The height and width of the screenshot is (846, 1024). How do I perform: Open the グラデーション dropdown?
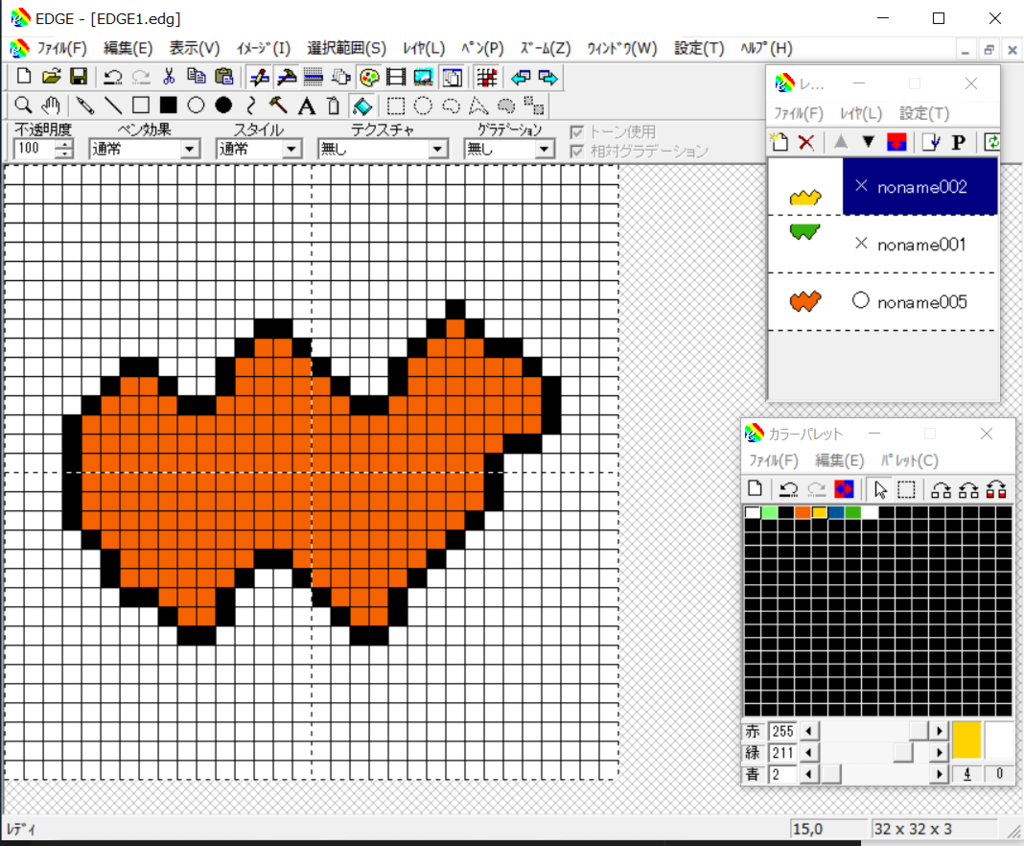pyautogui.click(x=544, y=149)
